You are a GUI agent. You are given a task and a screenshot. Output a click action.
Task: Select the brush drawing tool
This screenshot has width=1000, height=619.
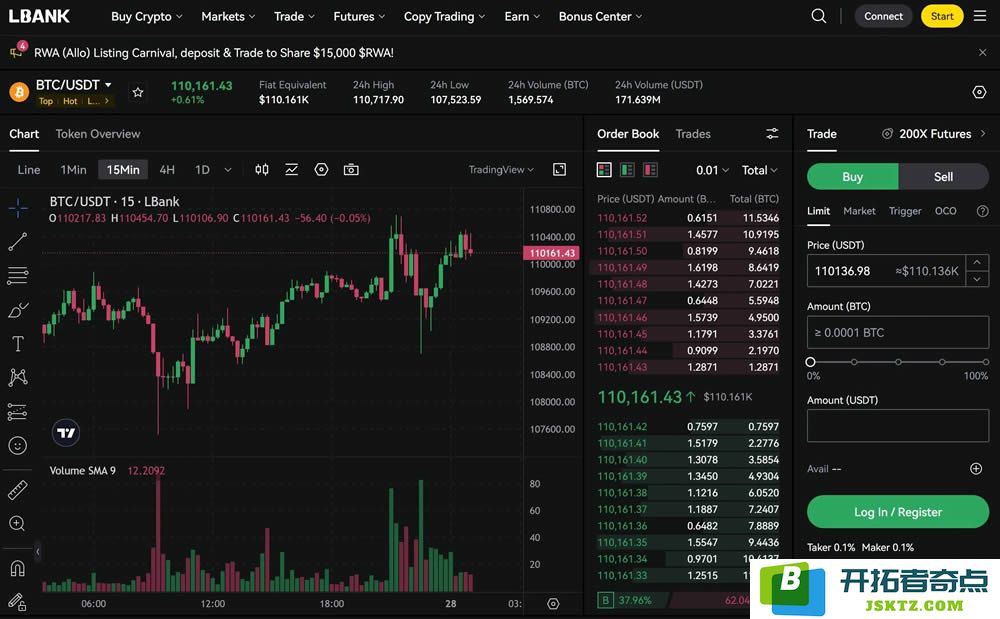coord(18,310)
